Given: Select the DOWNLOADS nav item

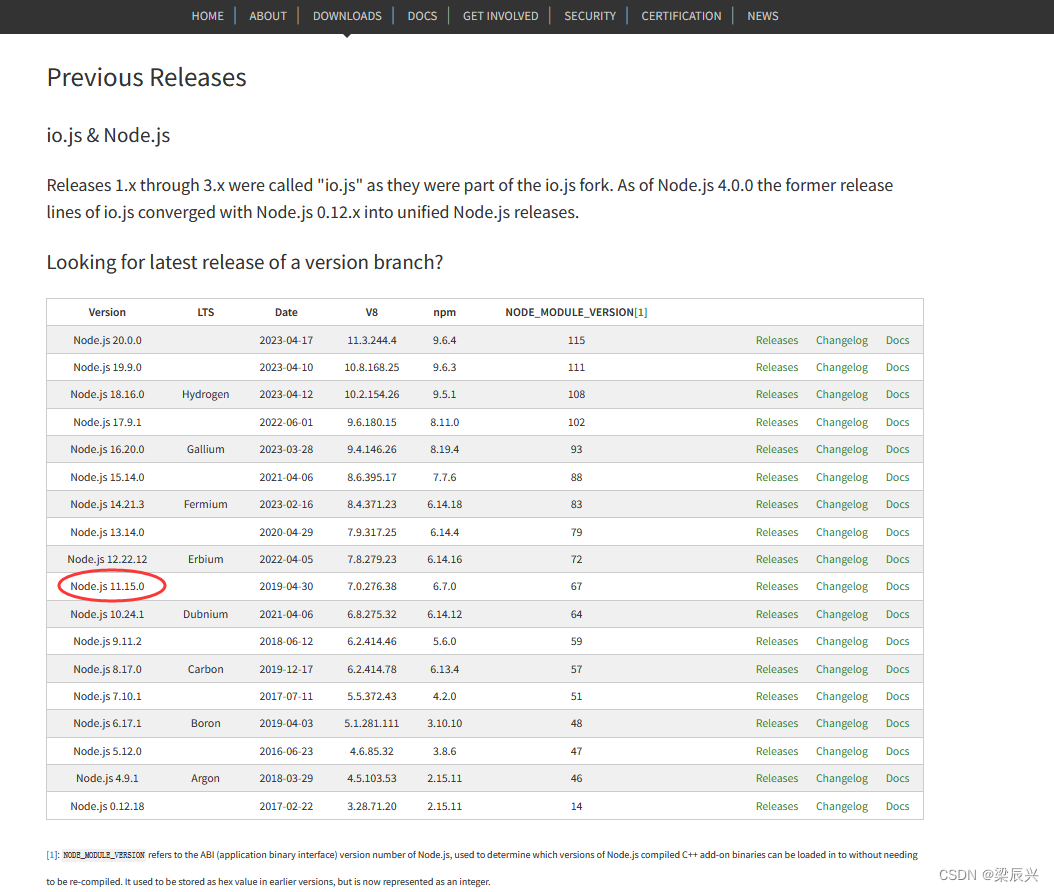Looking at the screenshot, I should pos(347,15).
